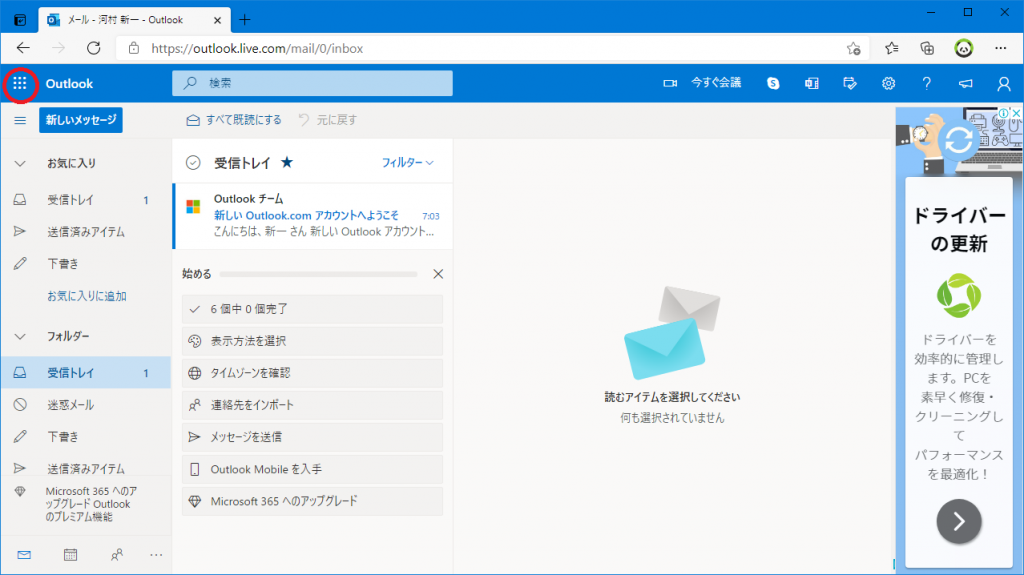Screen dimensions: 1024x575
Task: Click 連絡先をインポート
Action: [x=312, y=405]
